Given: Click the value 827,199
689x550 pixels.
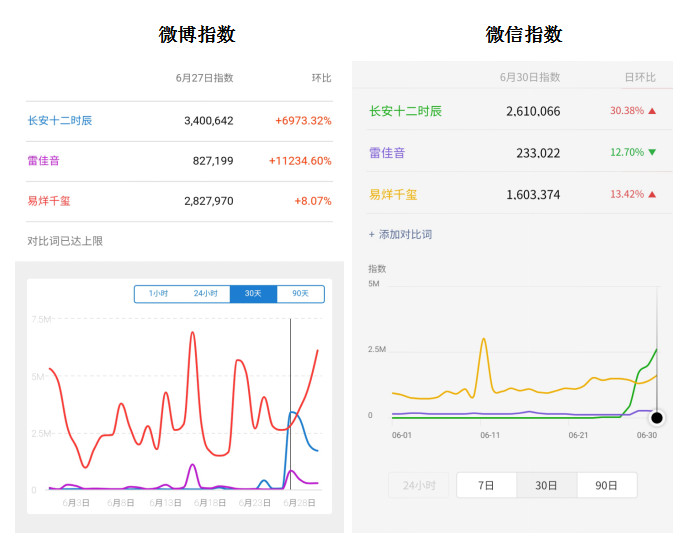Looking at the screenshot, I should 213,161.
